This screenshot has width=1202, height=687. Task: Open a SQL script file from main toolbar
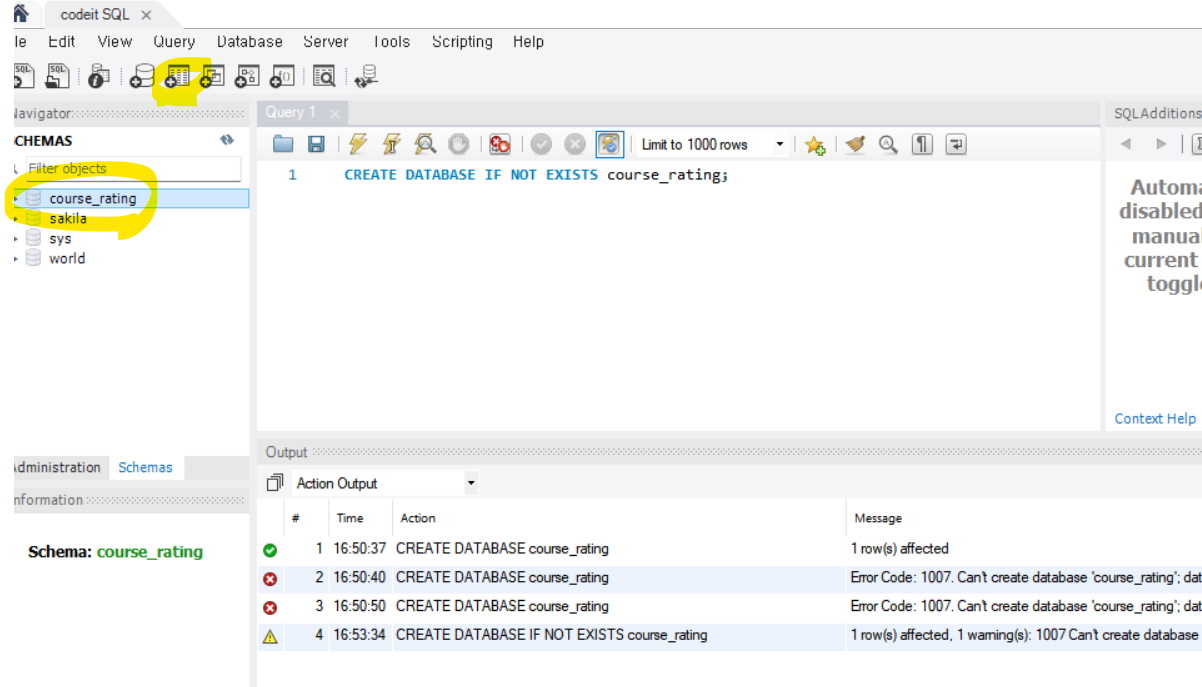point(58,75)
